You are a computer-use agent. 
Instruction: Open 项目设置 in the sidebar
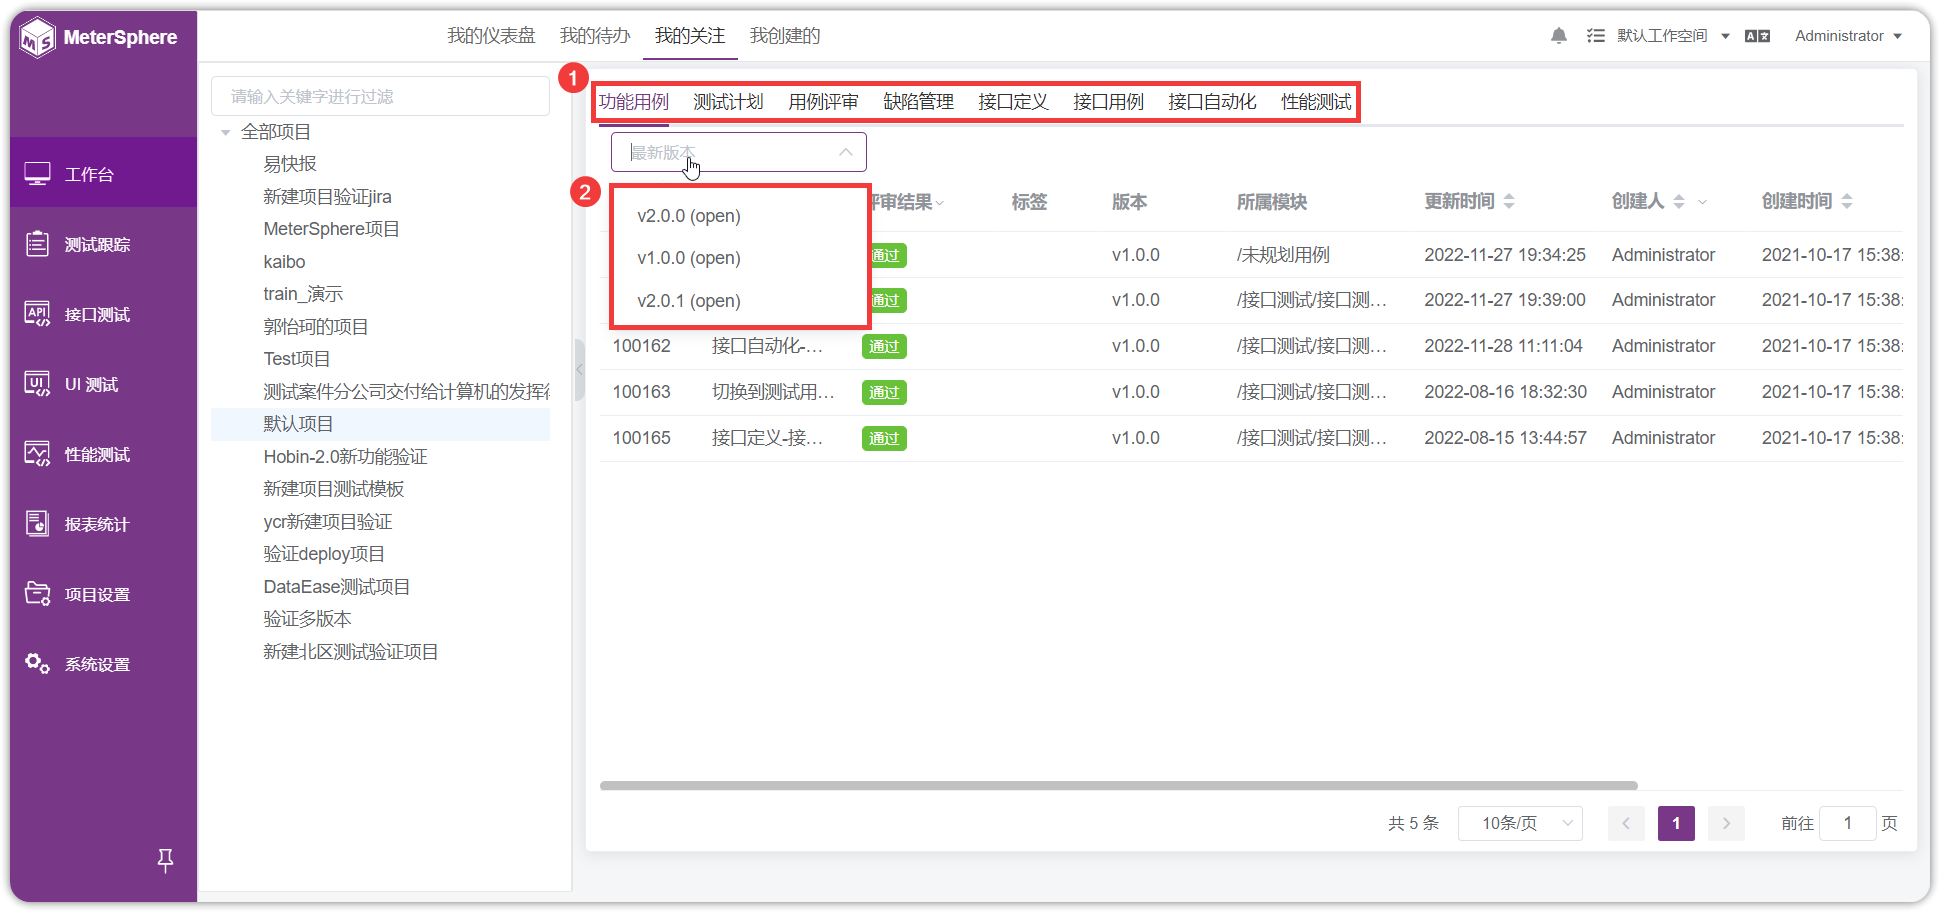96,593
